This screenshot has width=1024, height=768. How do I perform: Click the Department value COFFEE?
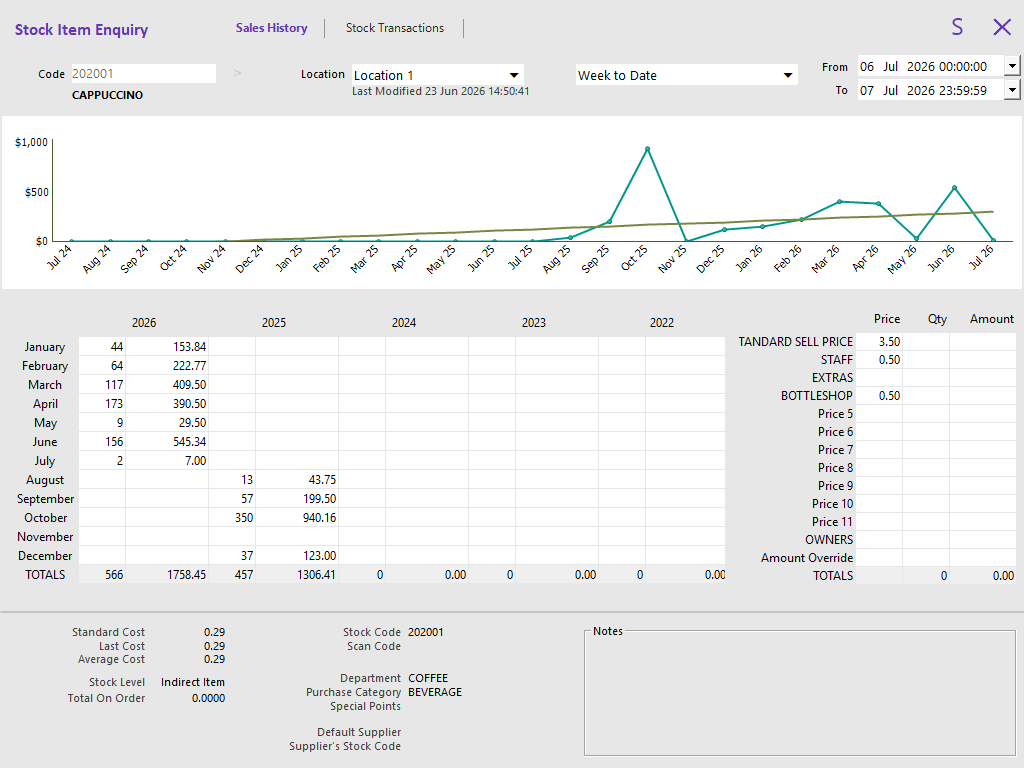click(428, 679)
